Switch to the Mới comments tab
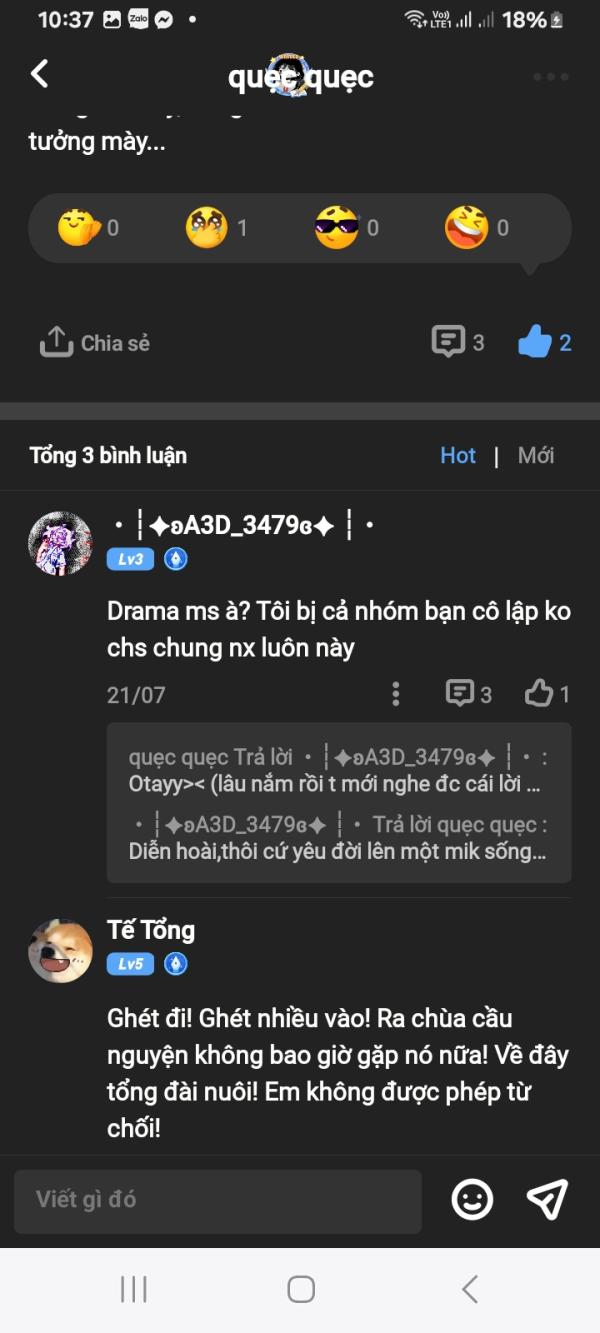This screenshot has height=1333, width=600. tap(536, 456)
